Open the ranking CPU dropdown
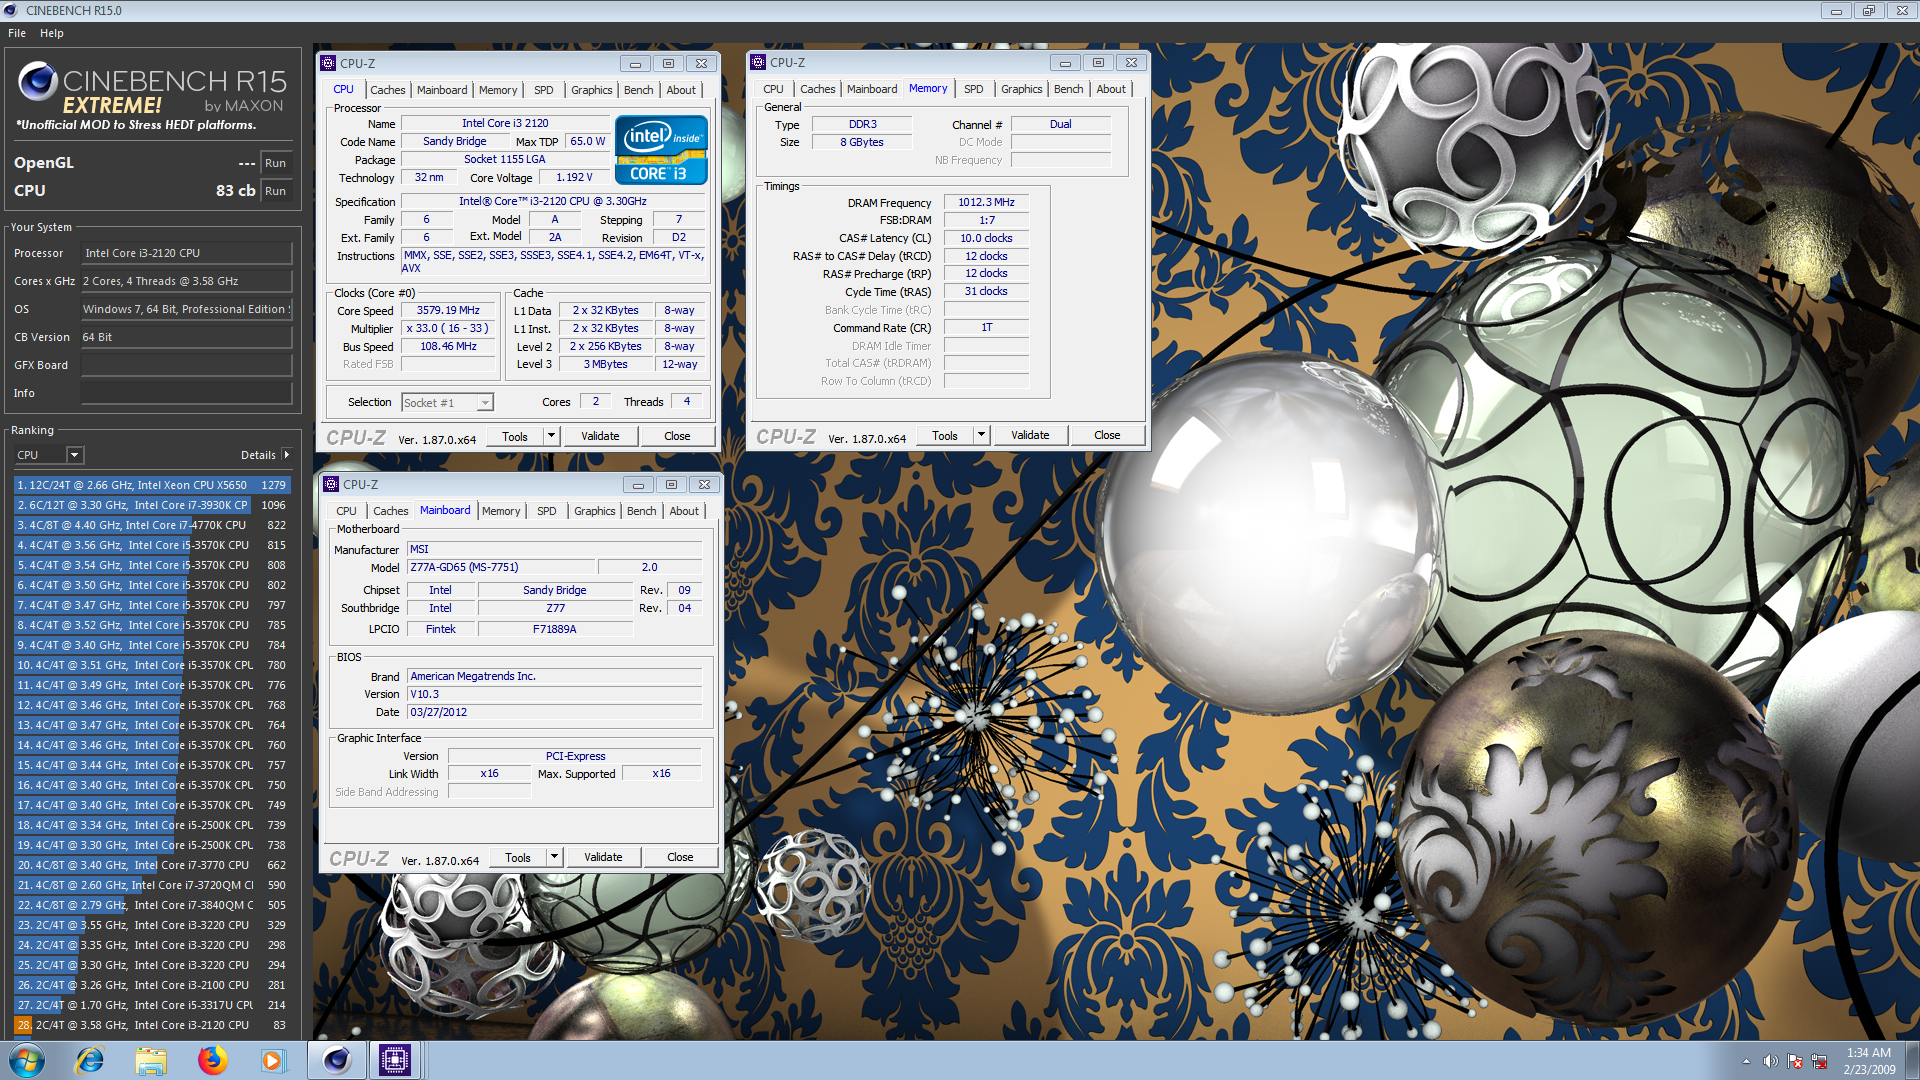The width and height of the screenshot is (1920, 1080). (x=74, y=455)
